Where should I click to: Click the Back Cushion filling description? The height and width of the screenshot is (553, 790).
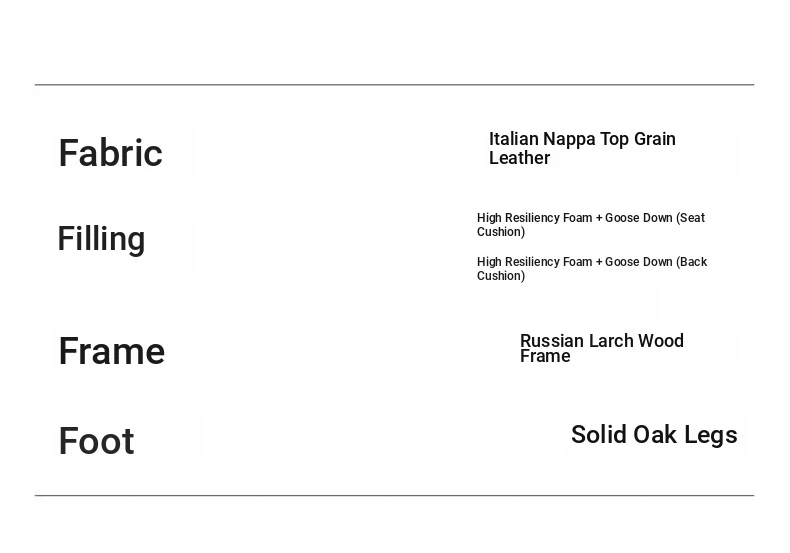591,269
